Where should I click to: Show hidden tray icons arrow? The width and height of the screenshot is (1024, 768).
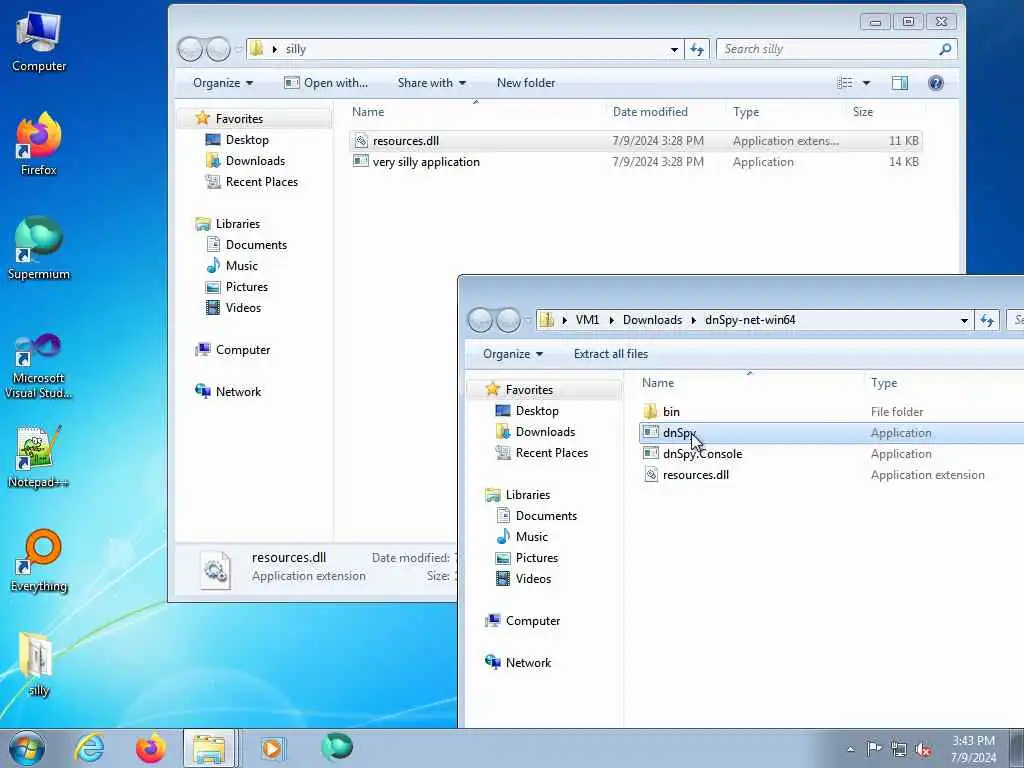point(850,749)
